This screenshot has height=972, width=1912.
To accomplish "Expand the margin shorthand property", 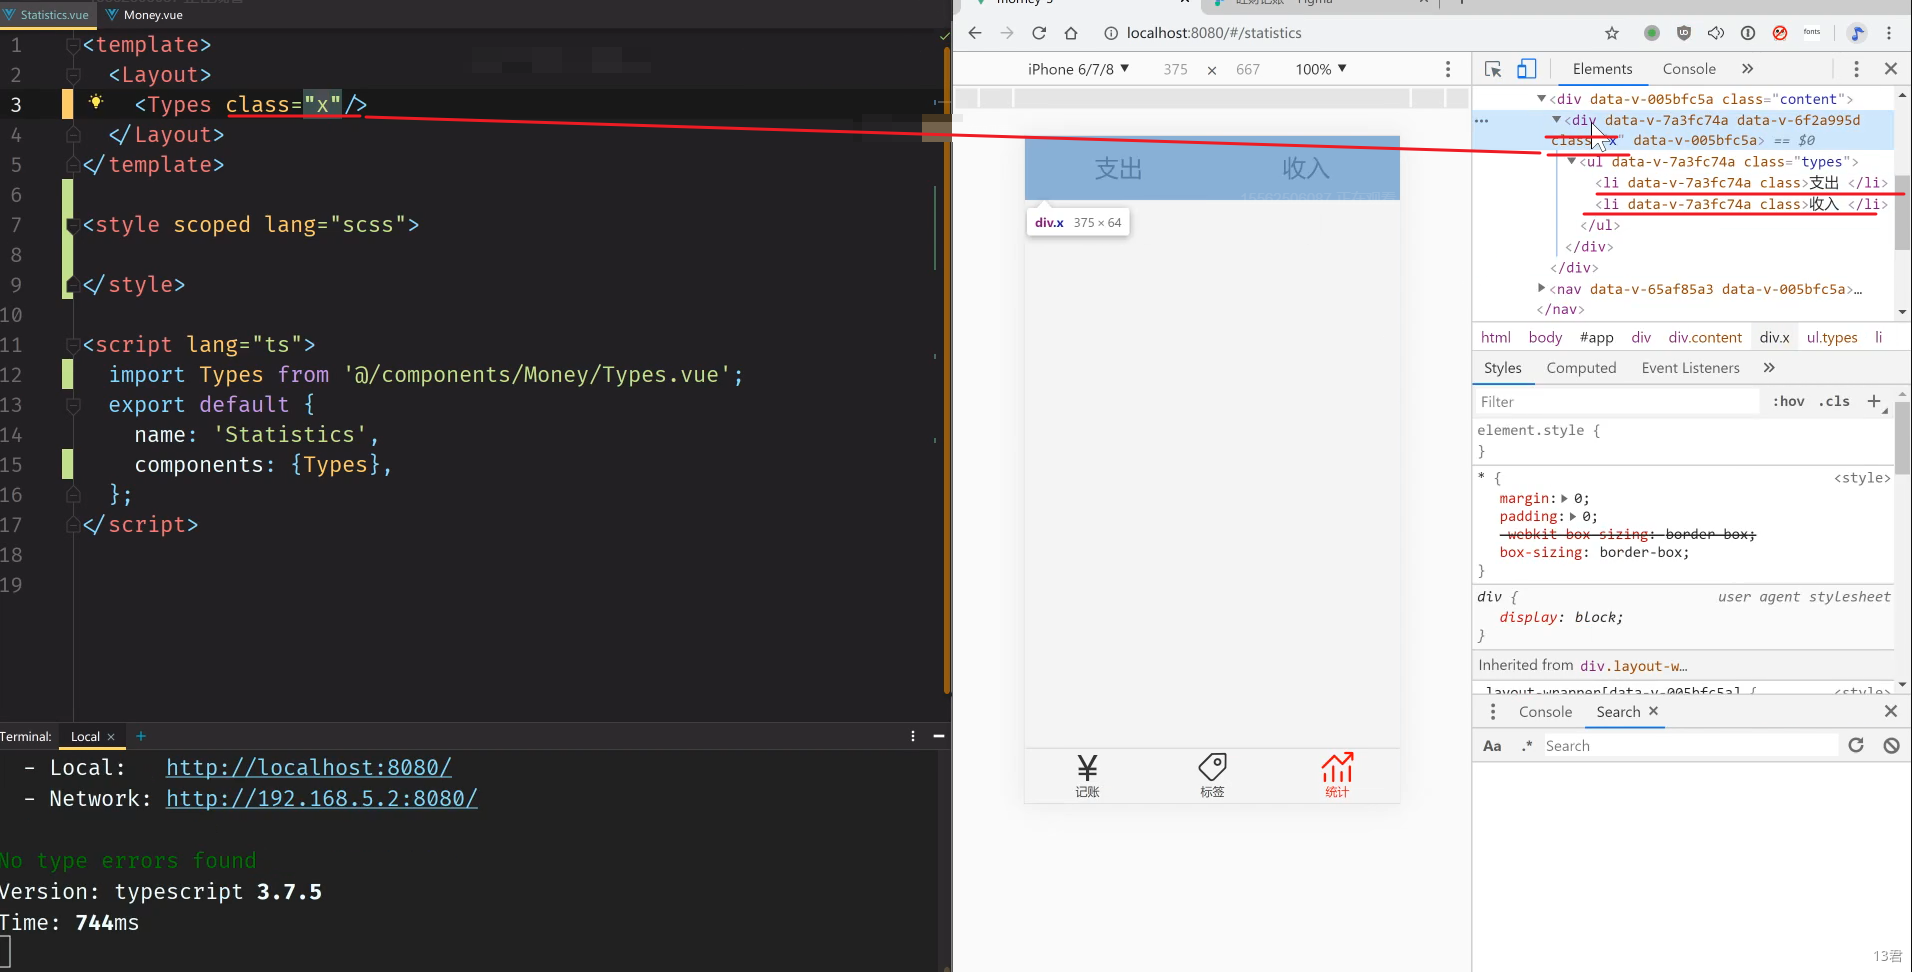I will pos(1565,498).
